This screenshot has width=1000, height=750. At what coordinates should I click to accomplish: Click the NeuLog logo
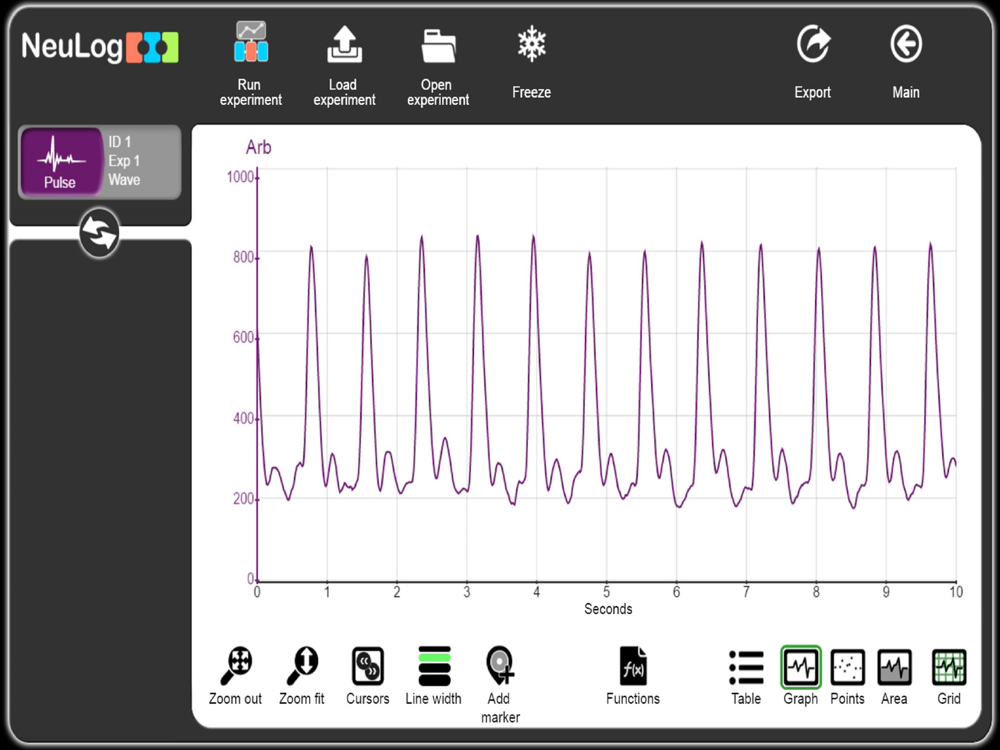[99, 47]
